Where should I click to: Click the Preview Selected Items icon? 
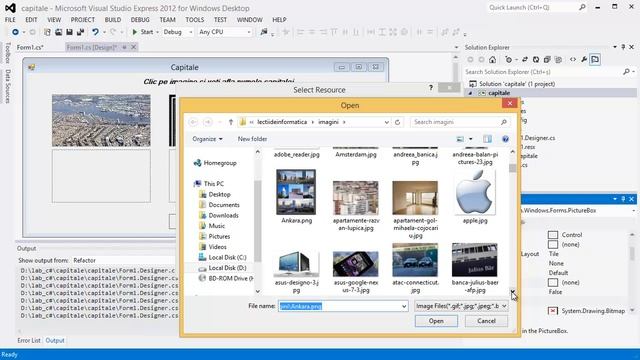[x=595, y=60]
